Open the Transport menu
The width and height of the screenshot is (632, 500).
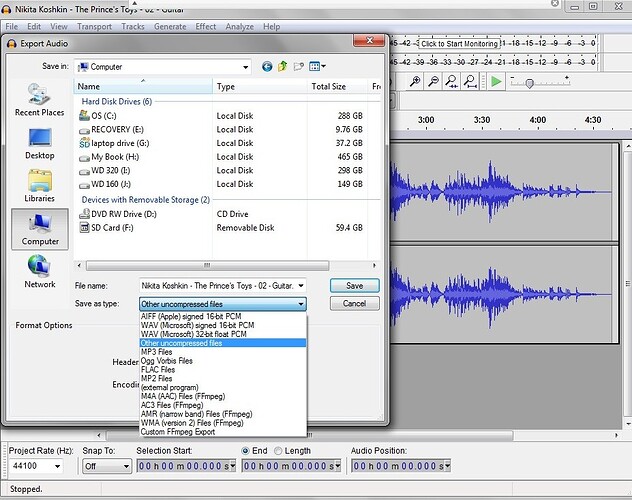click(x=94, y=27)
